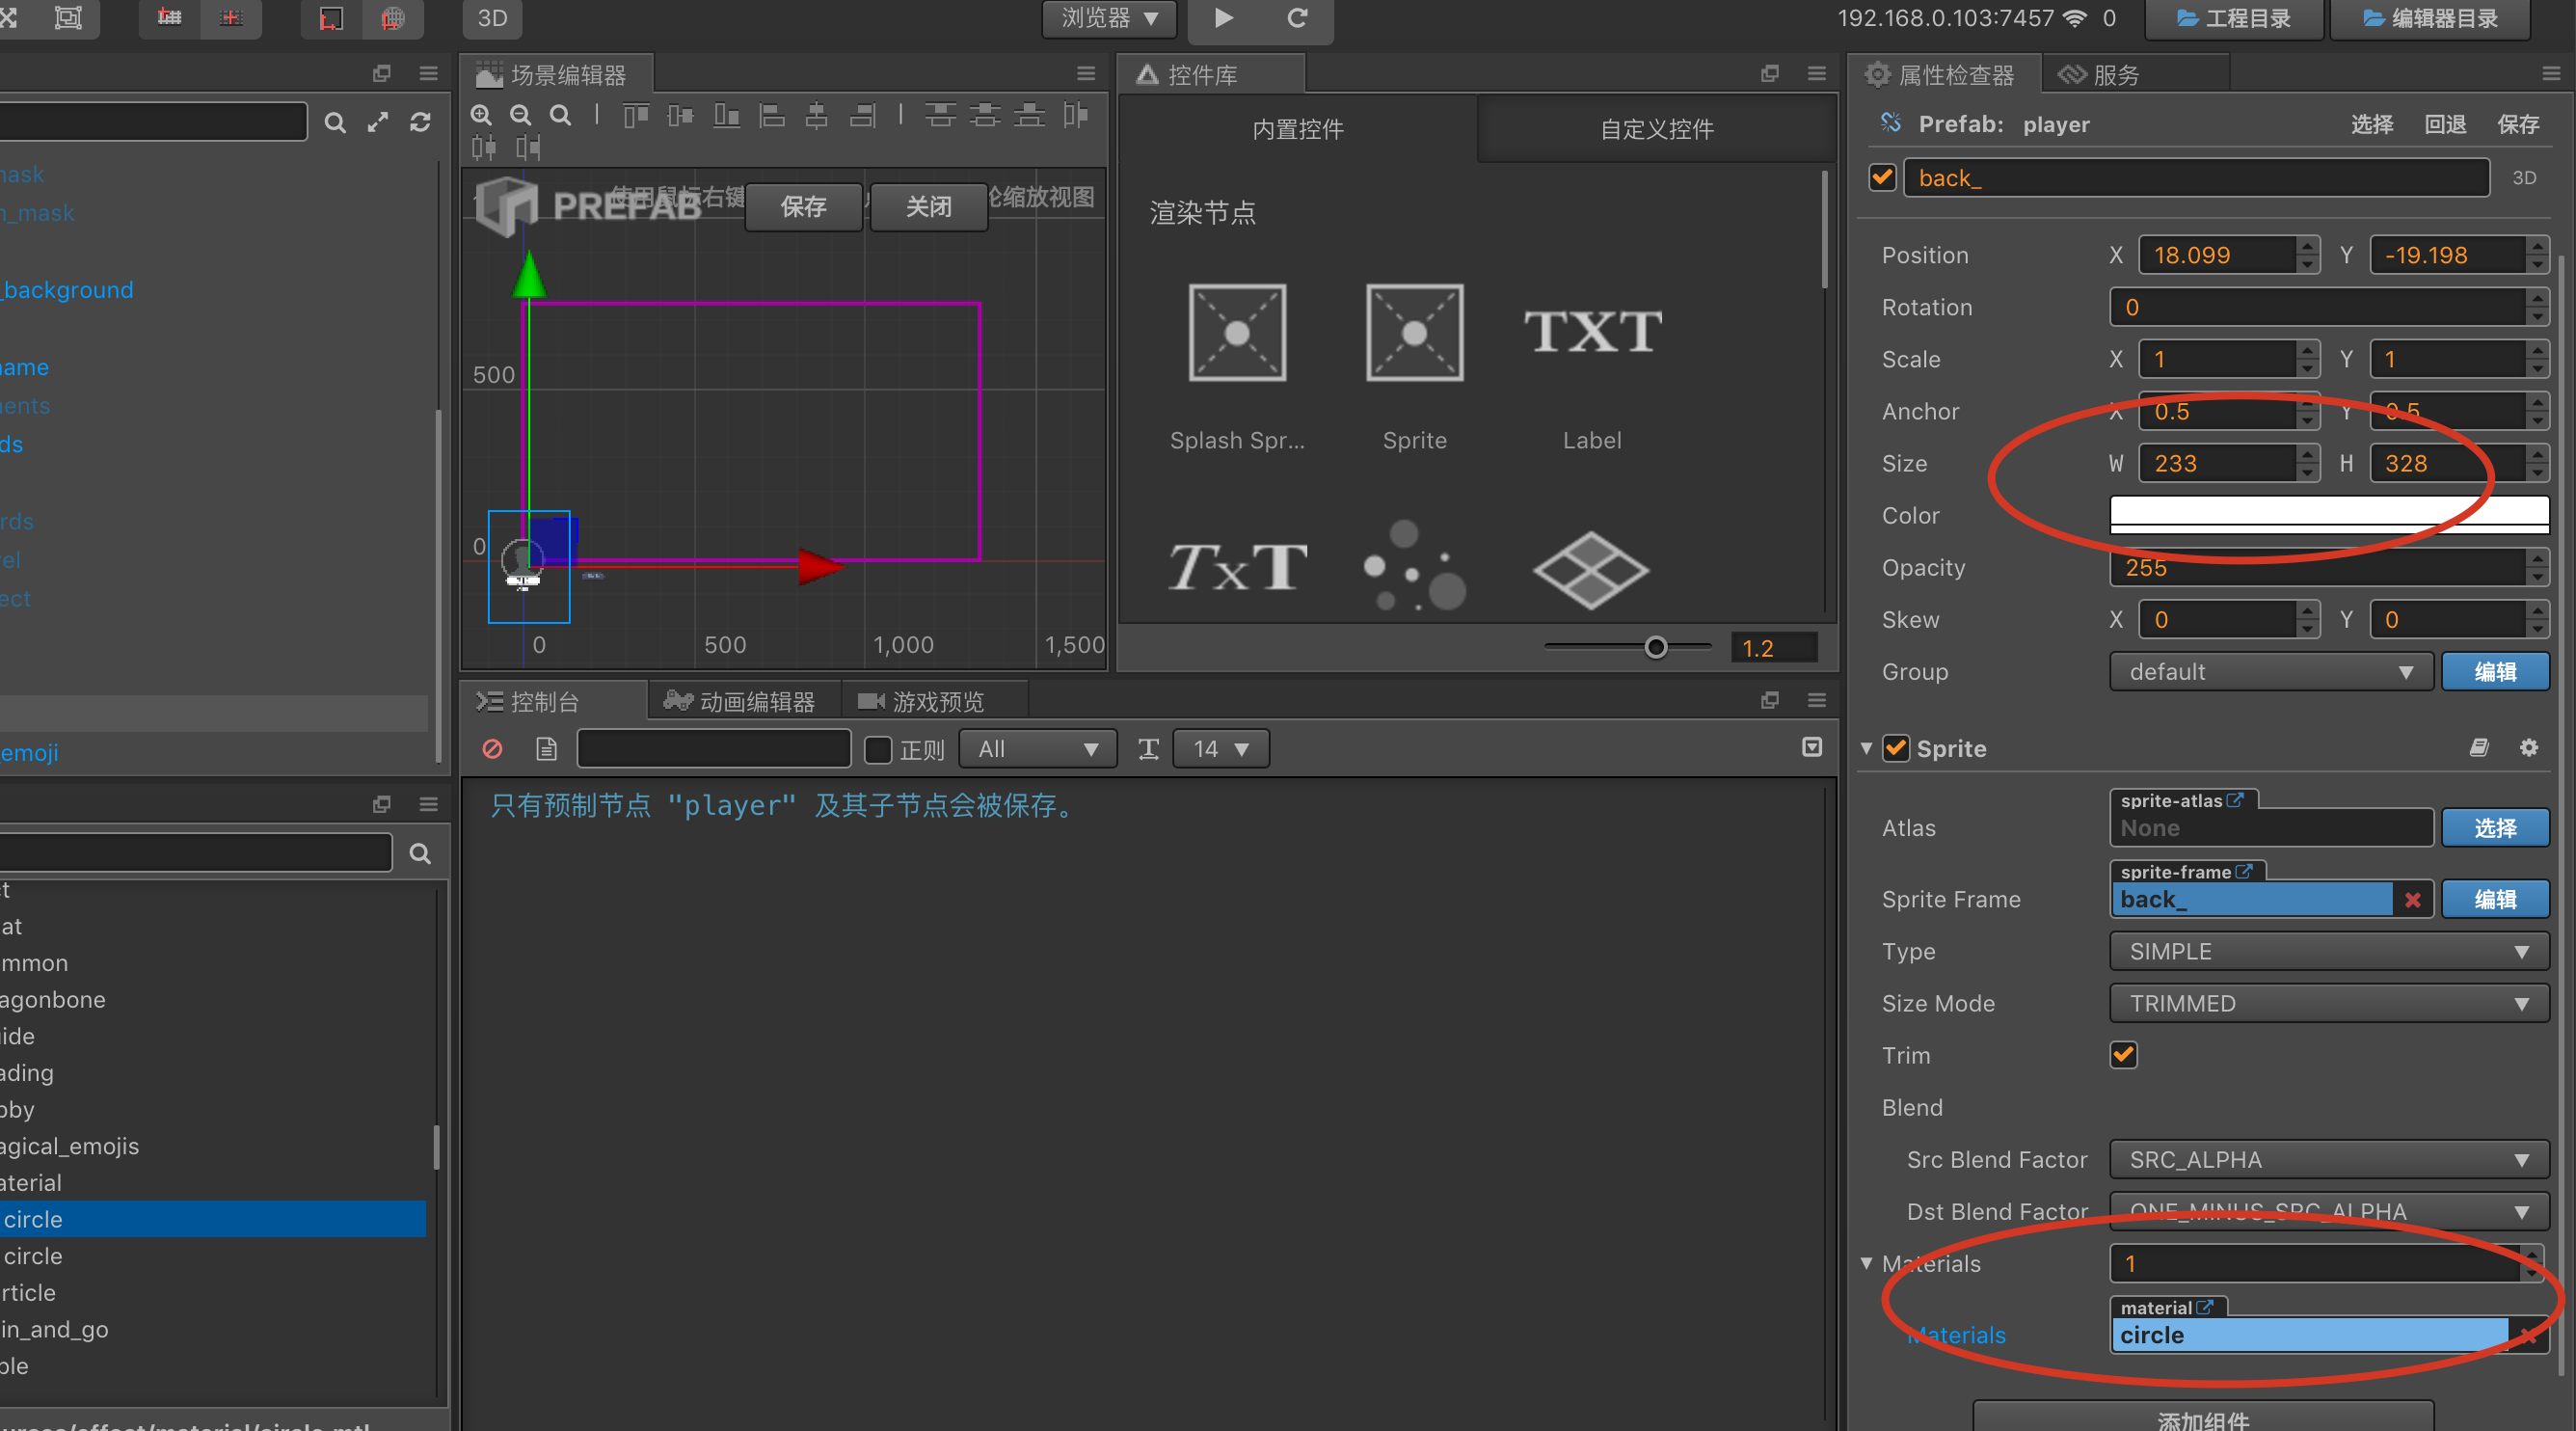Open the Group default dropdown
This screenshot has height=1431, width=2576.
2270,672
